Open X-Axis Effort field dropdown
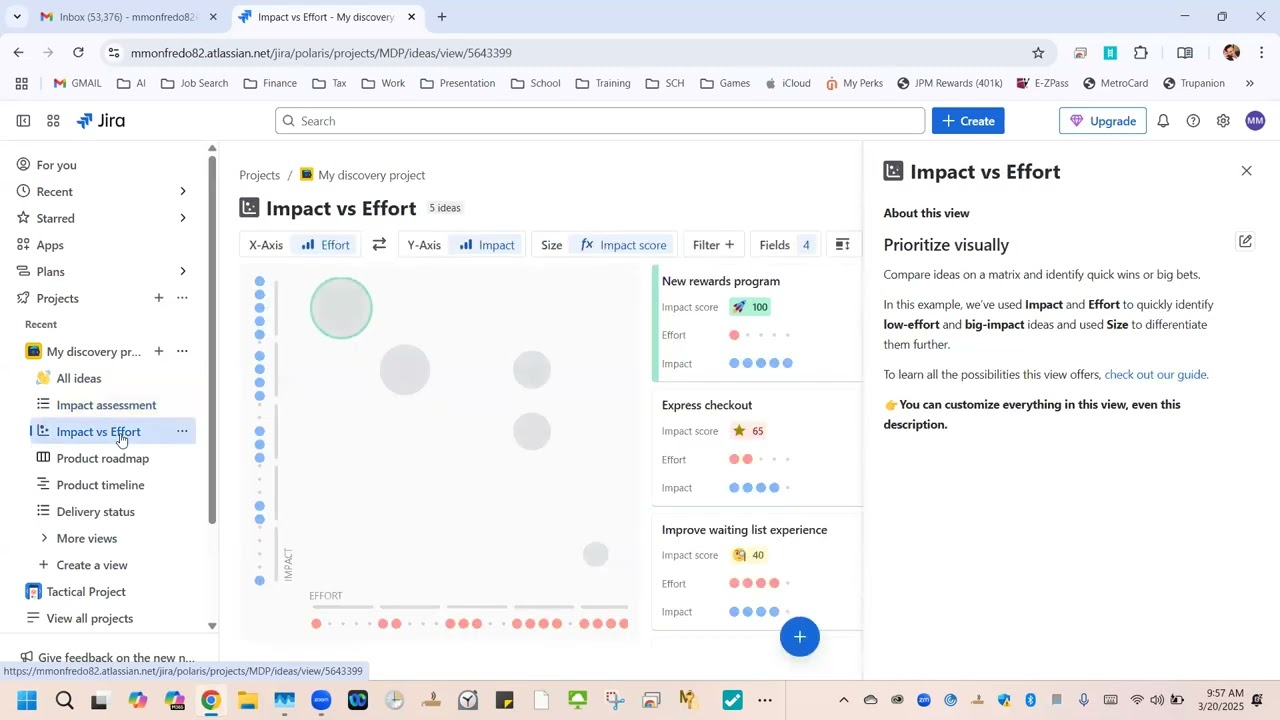Image resolution: width=1280 pixels, height=720 pixels. pyautogui.click(x=326, y=245)
